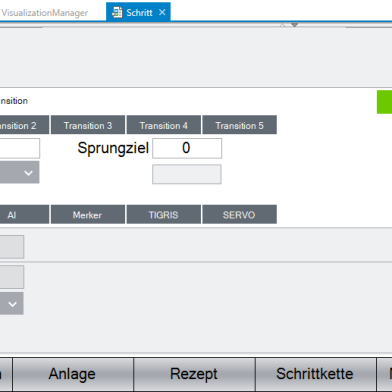Click the small up triangle below the tab bar
Image resolution: width=392 pixels, height=392 pixels.
click(x=282, y=25)
